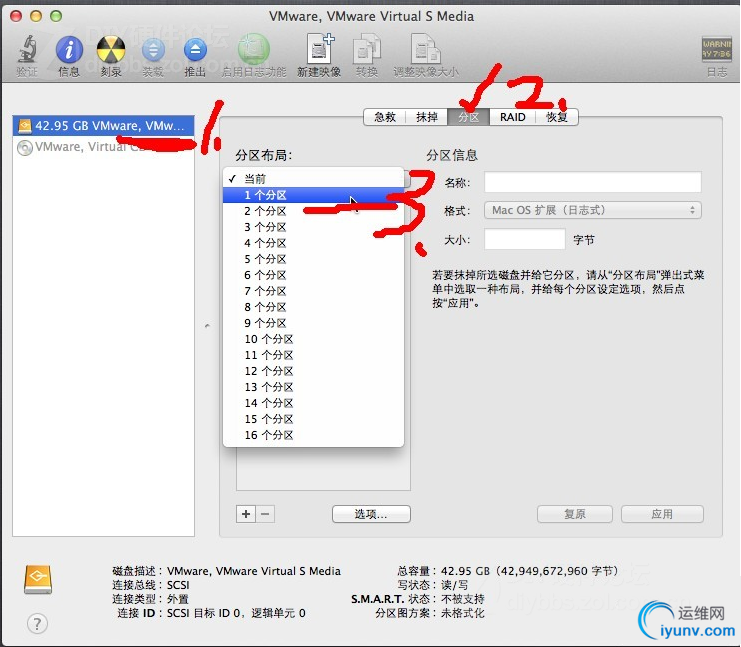Screen dimensions: 741x647
Task: Switch to the Partition (分区) tab
Action: 468,117
